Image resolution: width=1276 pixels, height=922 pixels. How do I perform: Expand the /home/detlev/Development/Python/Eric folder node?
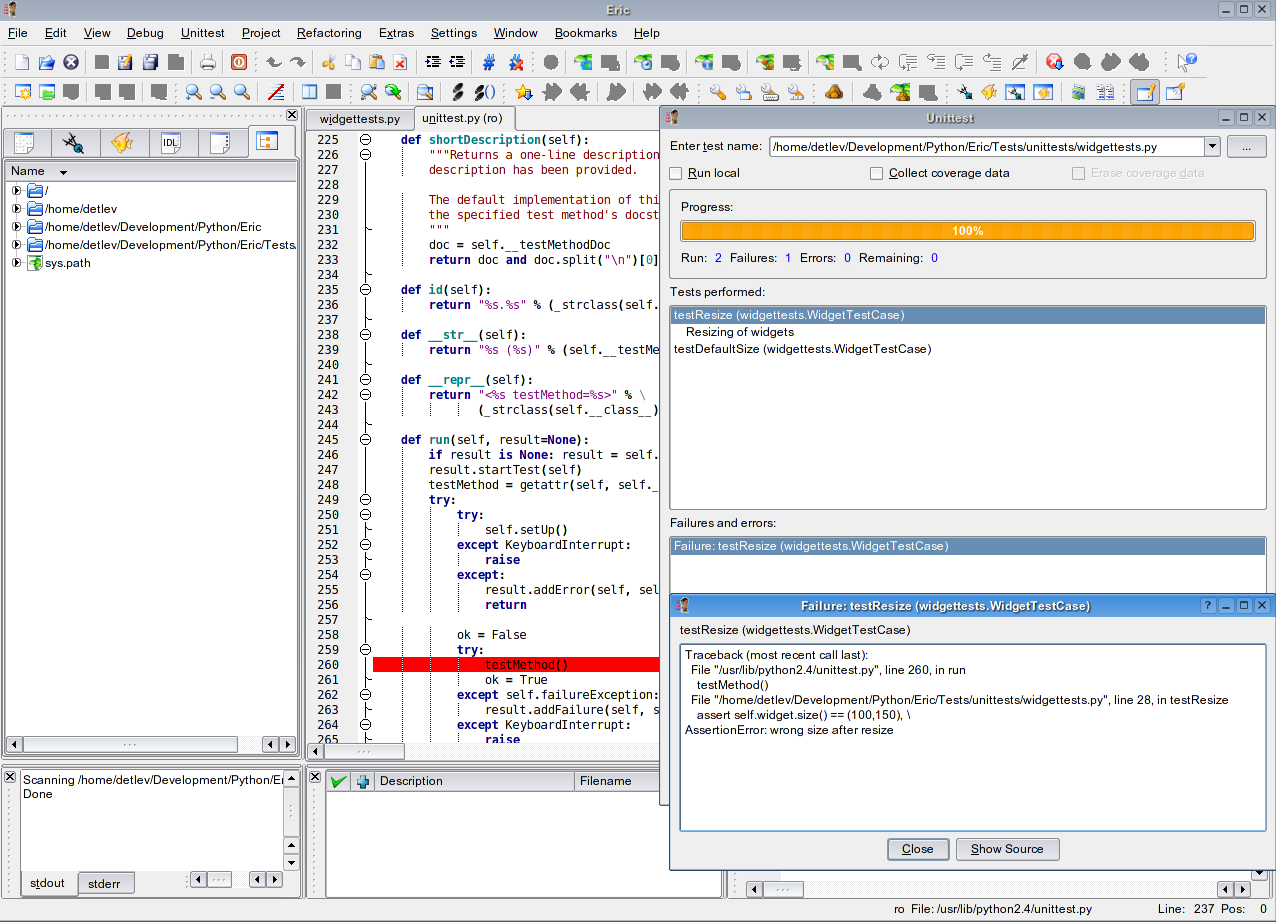(16, 227)
